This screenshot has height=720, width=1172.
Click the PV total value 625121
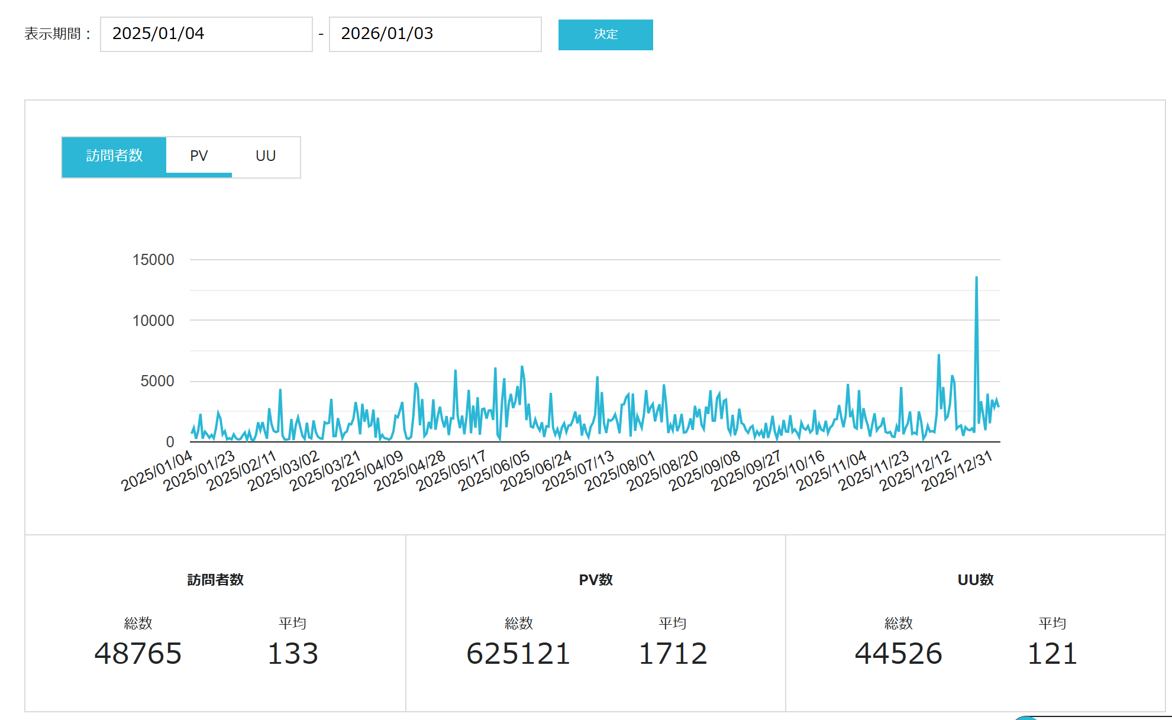tap(518, 653)
